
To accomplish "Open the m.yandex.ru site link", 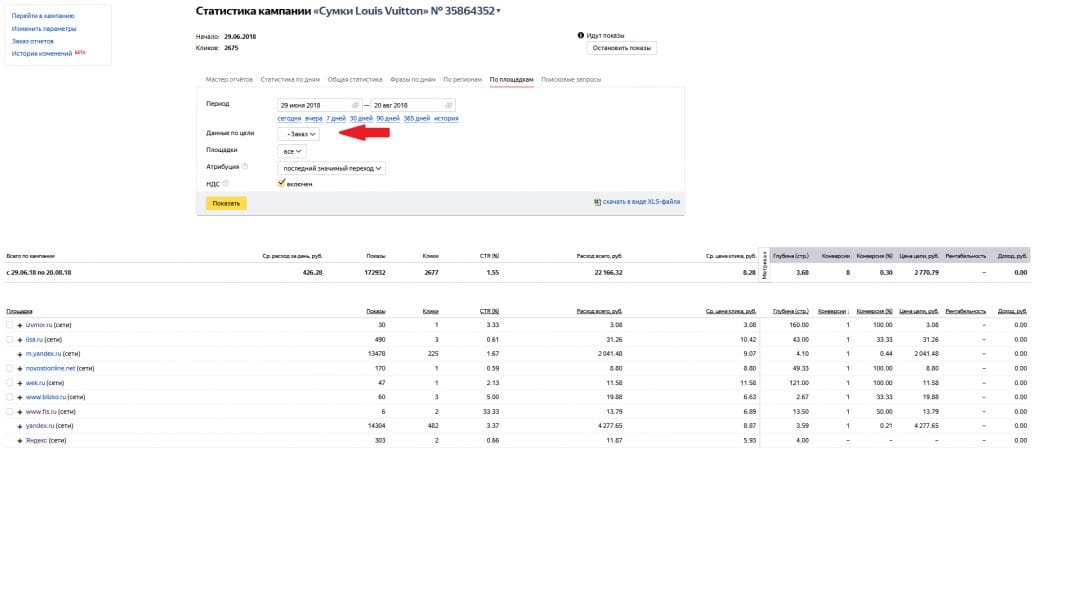I will point(43,354).
